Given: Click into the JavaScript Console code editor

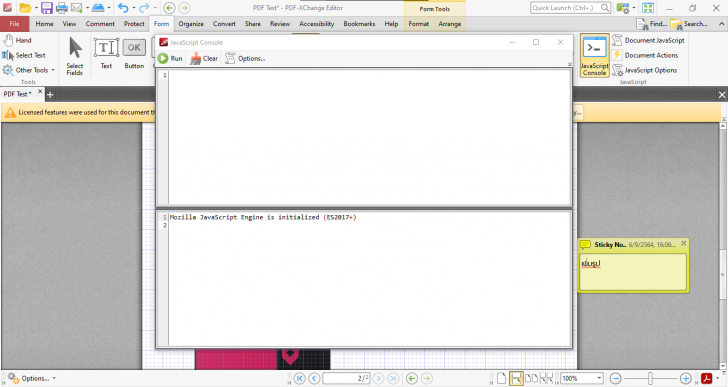Looking at the screenshot, I should pos(369,137).
